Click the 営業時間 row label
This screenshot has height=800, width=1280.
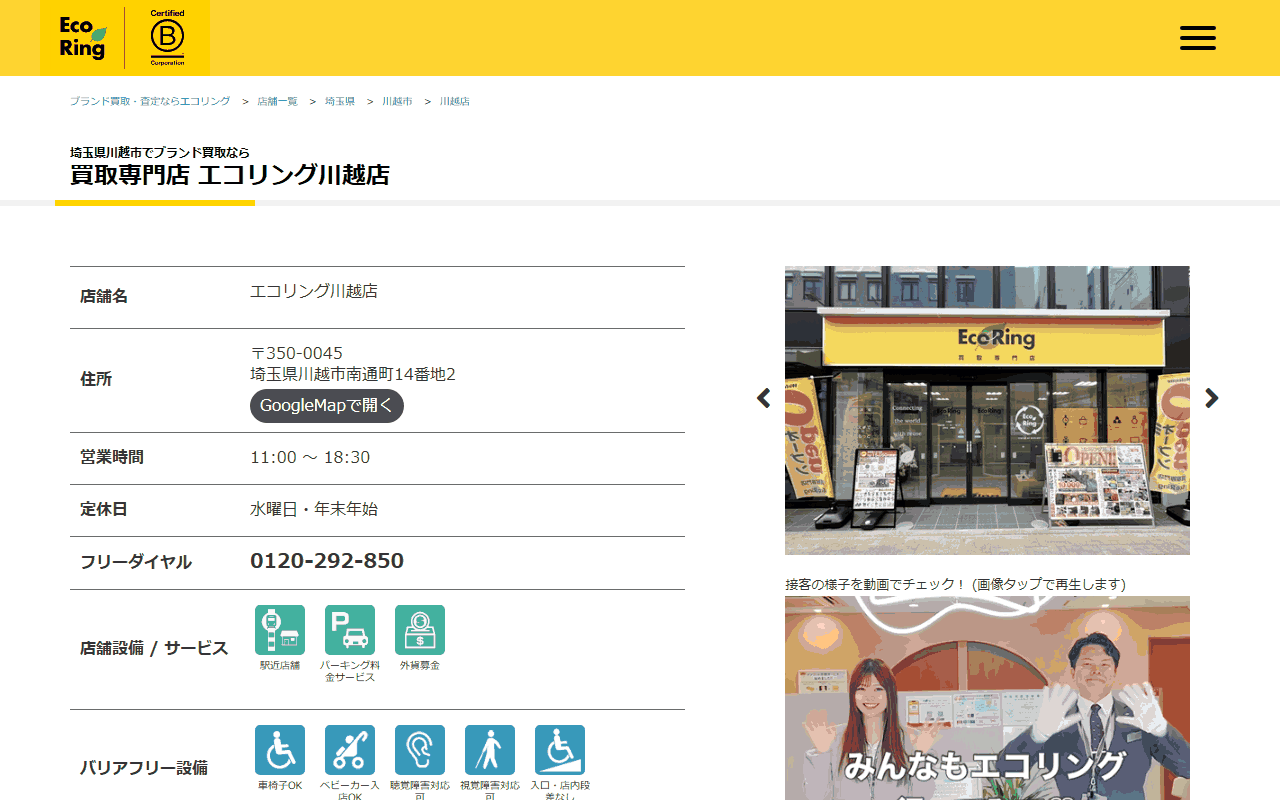[x=112, y=457]
